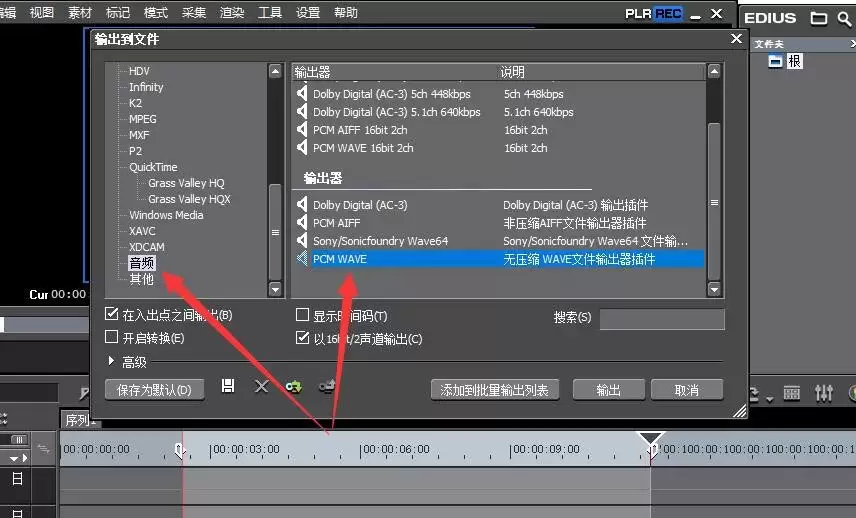
Task: Toggle display timecode checkbox (显示时间码)
Action: (302, 314)
